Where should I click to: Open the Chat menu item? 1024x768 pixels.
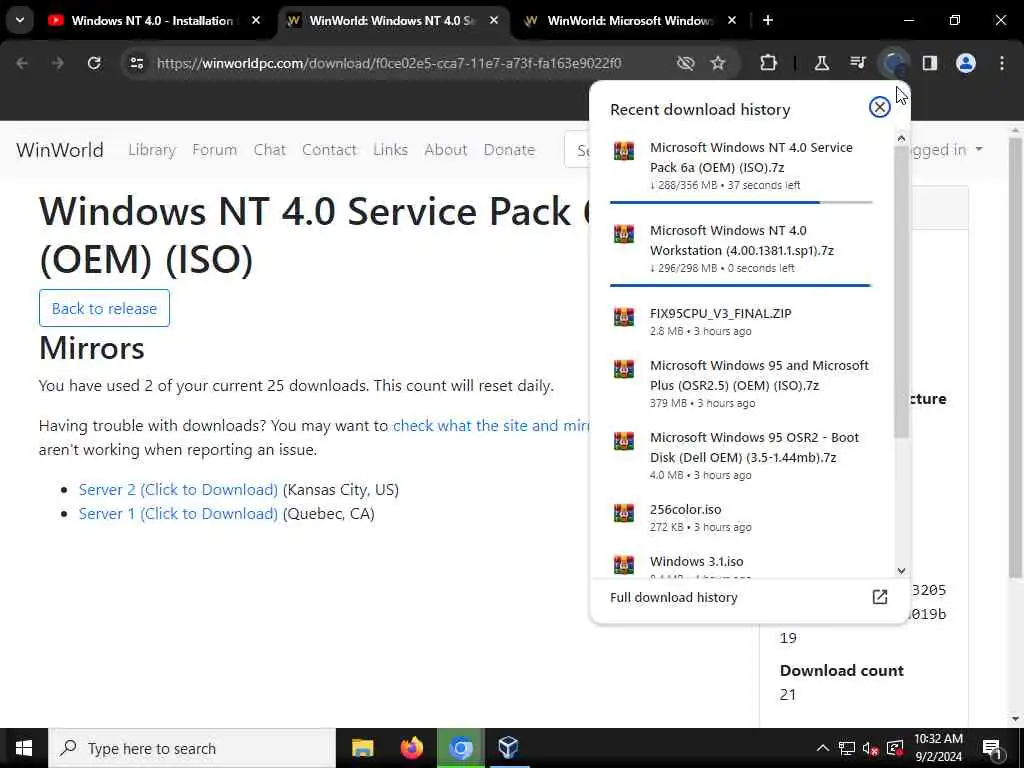[270, 150]
